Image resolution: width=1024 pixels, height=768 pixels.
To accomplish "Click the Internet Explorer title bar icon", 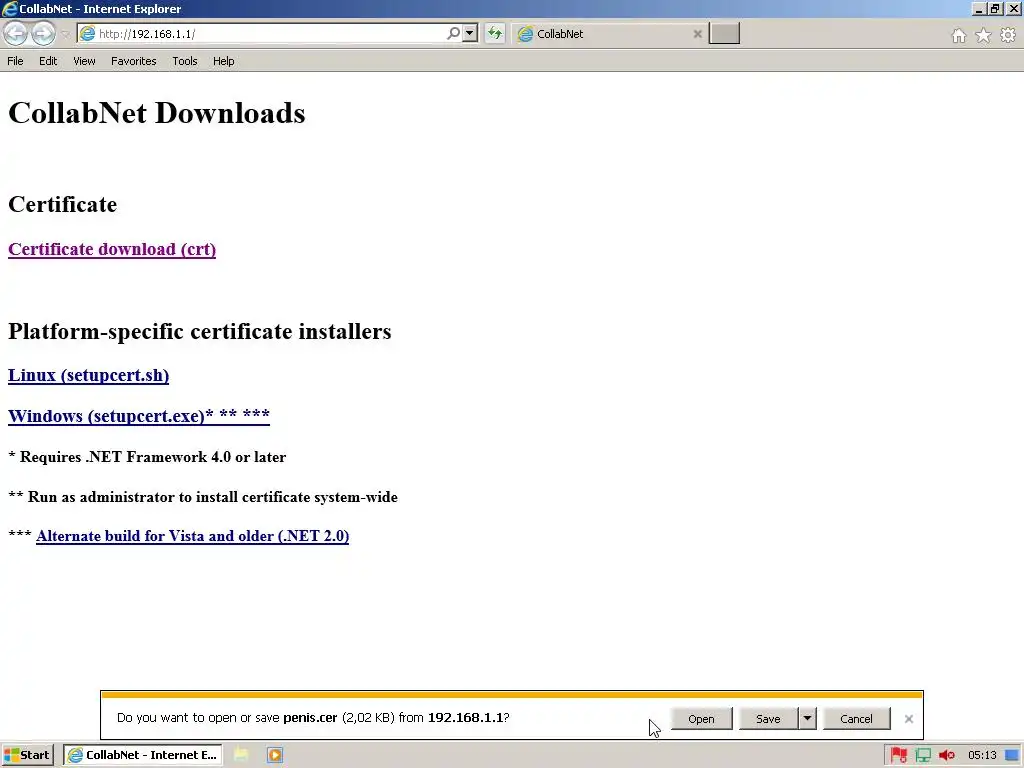I will (9, 8).
